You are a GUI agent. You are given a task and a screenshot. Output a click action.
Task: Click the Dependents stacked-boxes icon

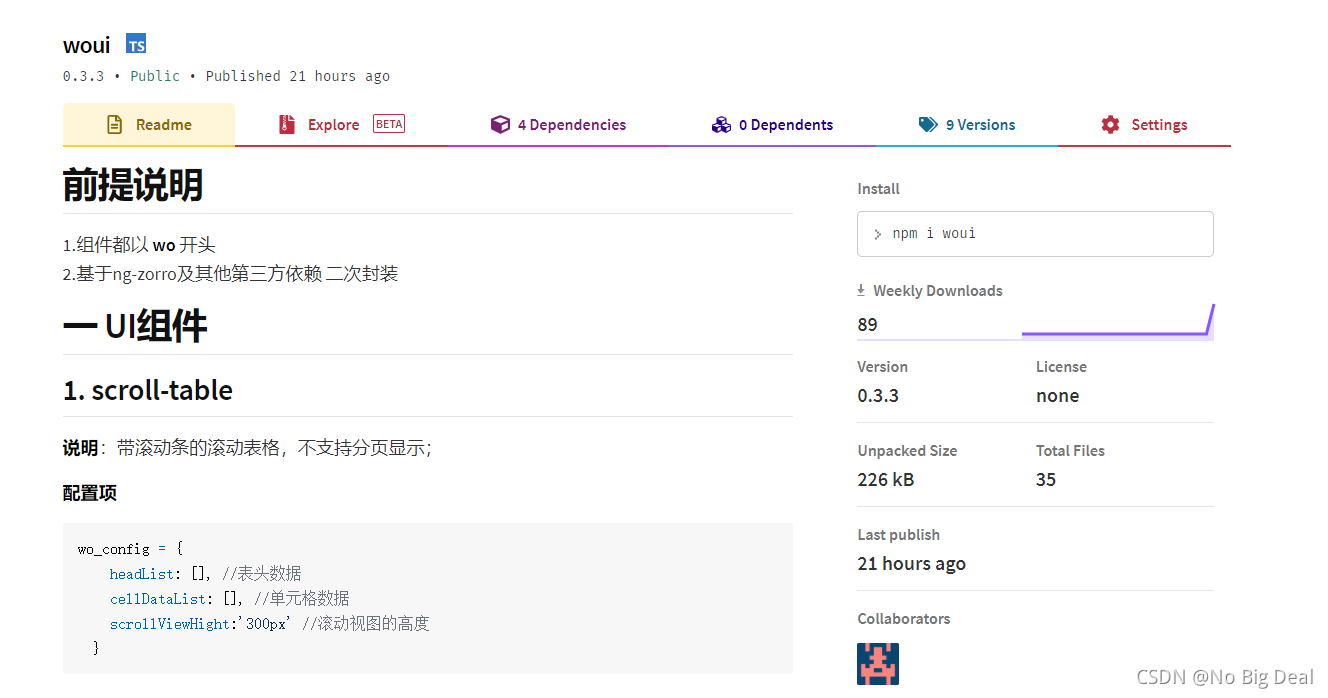[x=721, y=125]
